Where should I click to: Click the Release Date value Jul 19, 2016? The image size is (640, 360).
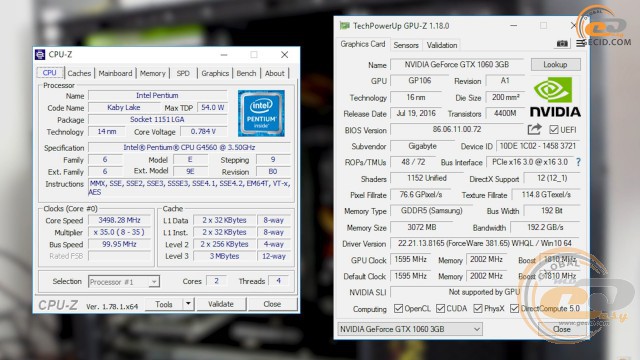pyautogui.click(x=416, y=113)
